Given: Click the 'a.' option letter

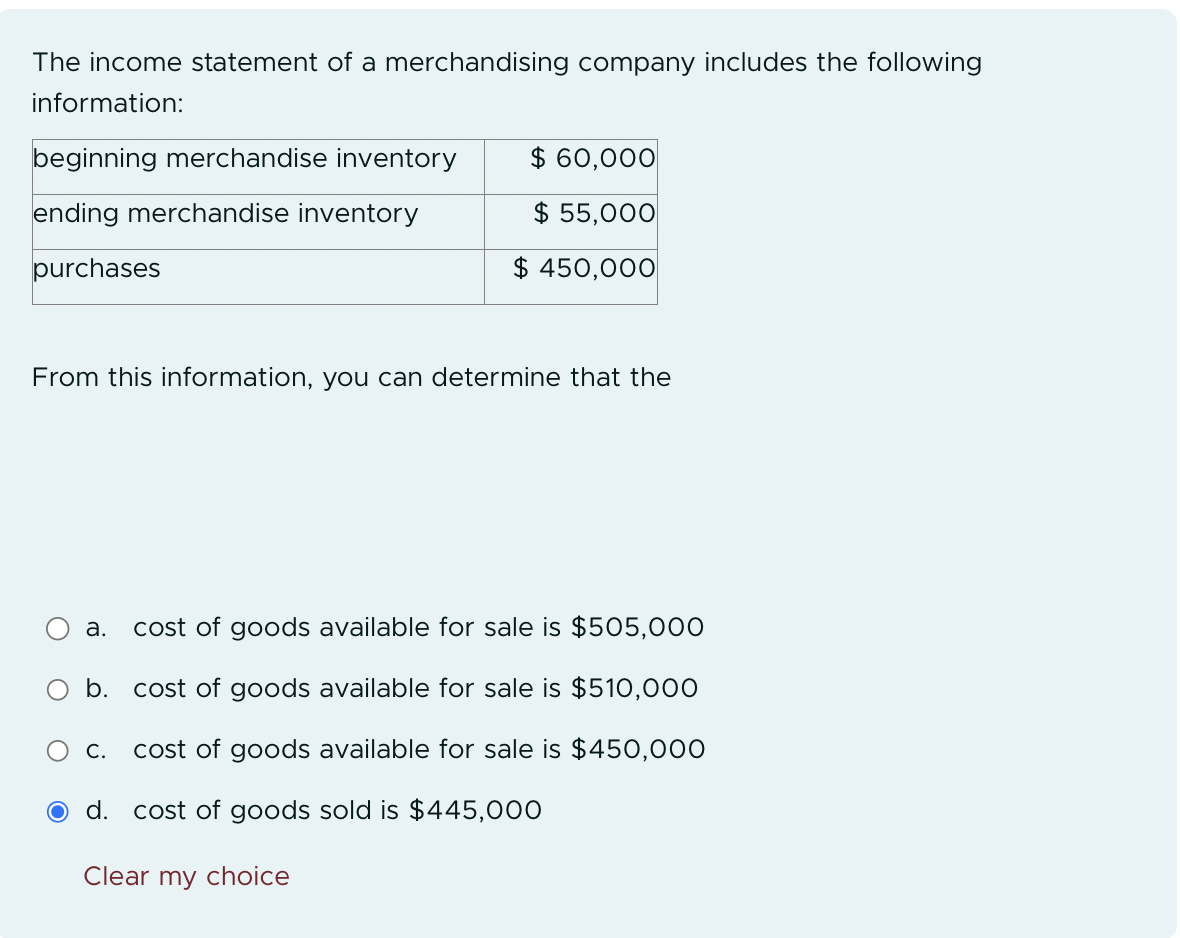Looking at the screenshot, I should coord(96,627).
